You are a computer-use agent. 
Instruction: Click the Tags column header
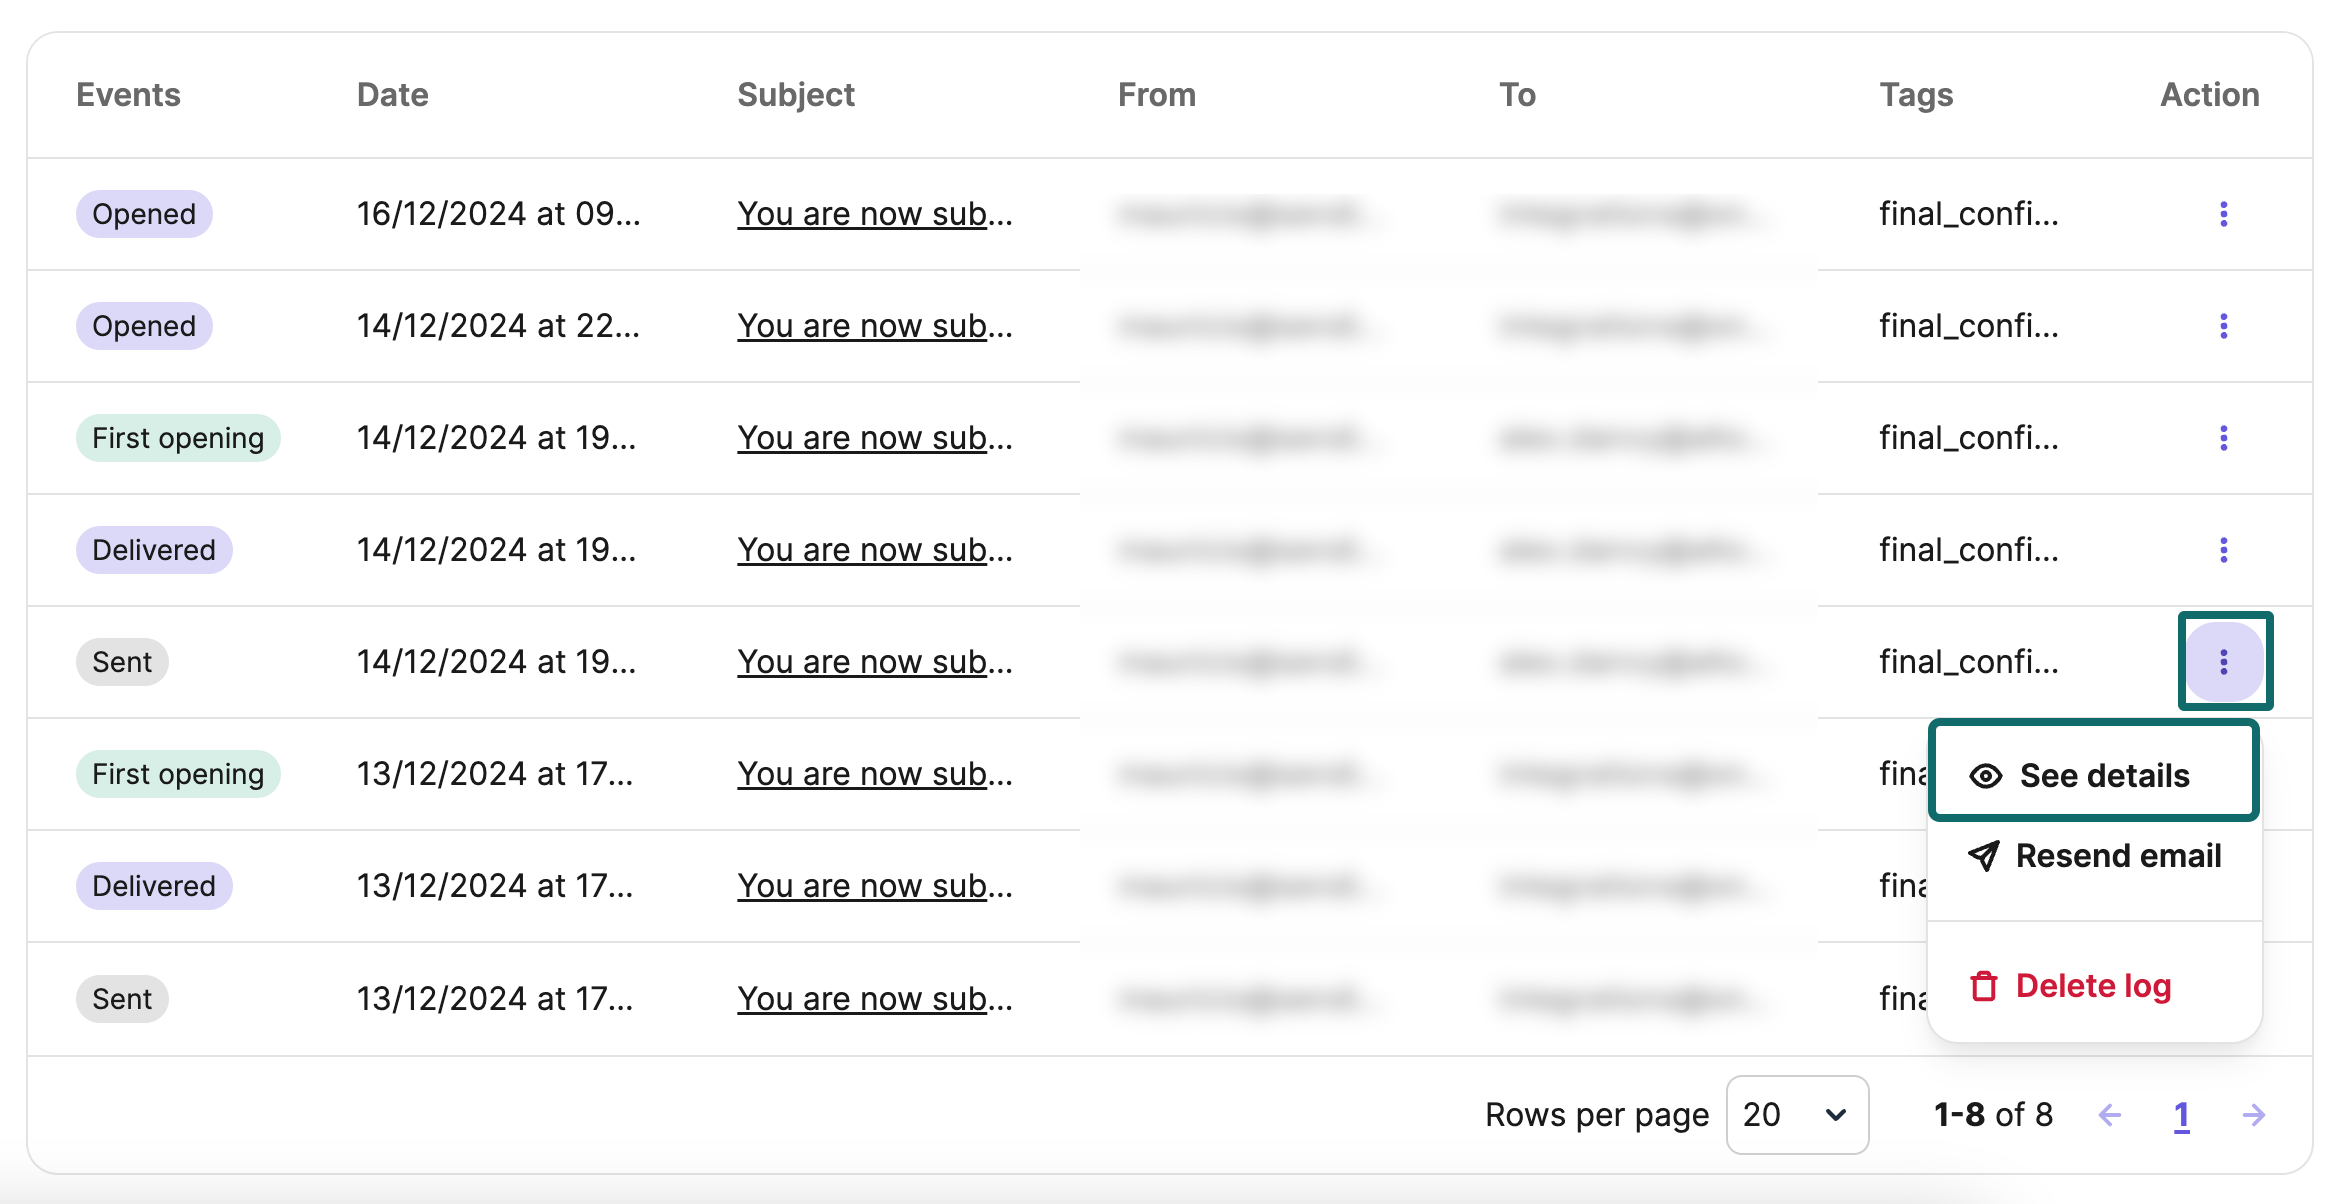(x=1916, y=95)
